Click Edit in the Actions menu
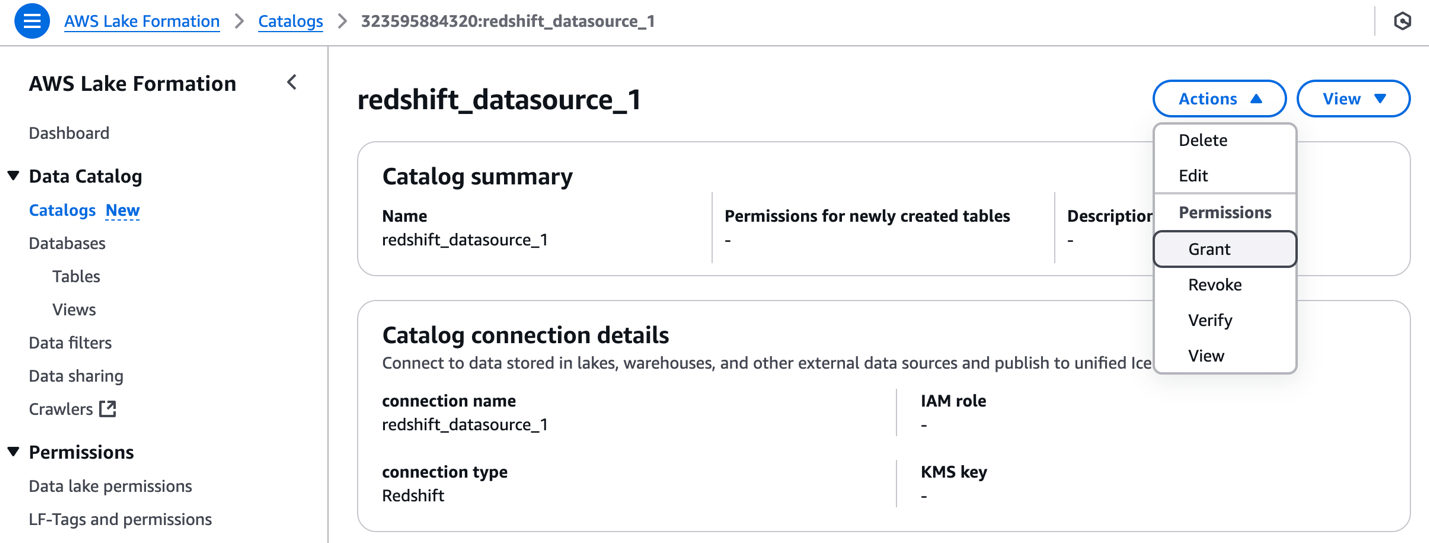The image size is (1429, 543). (x=1193, y=176)
